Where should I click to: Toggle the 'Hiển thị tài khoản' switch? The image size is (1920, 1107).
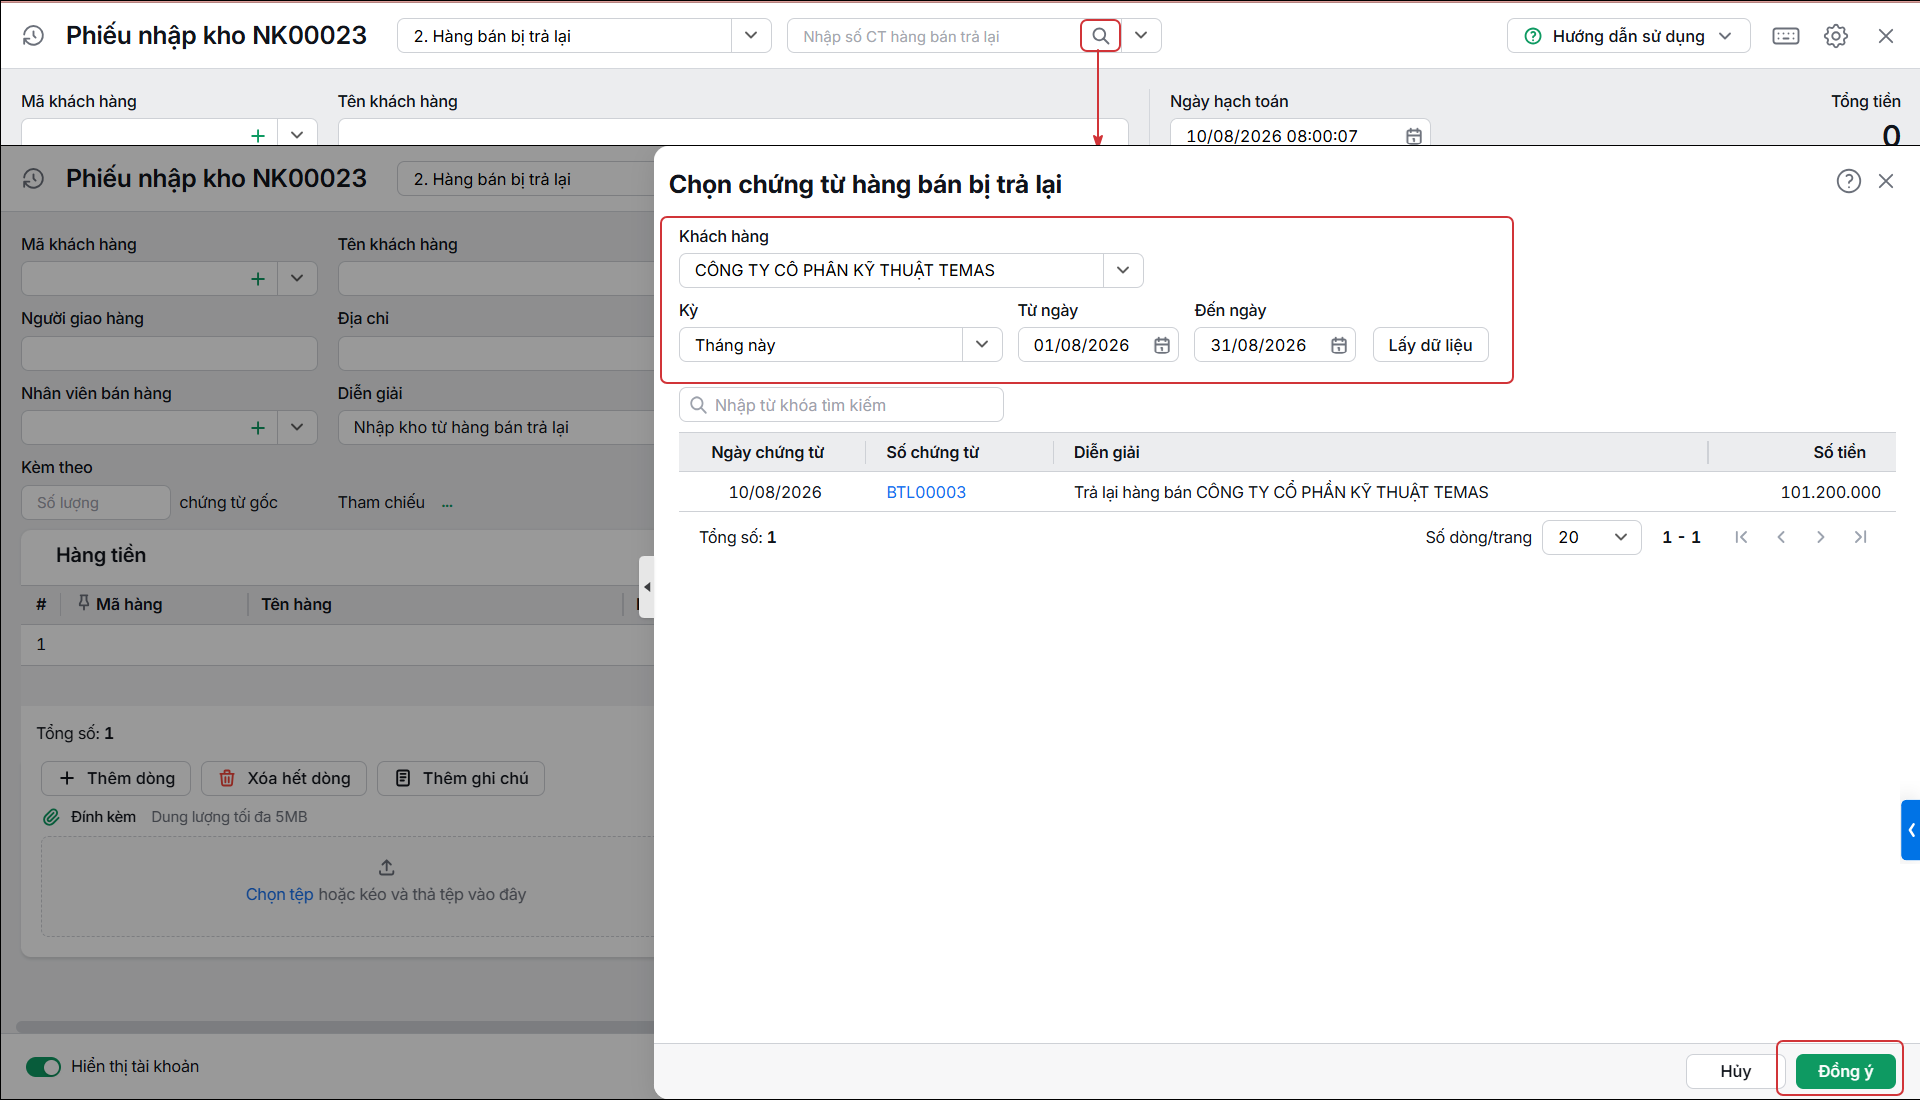pos(44,1067)
